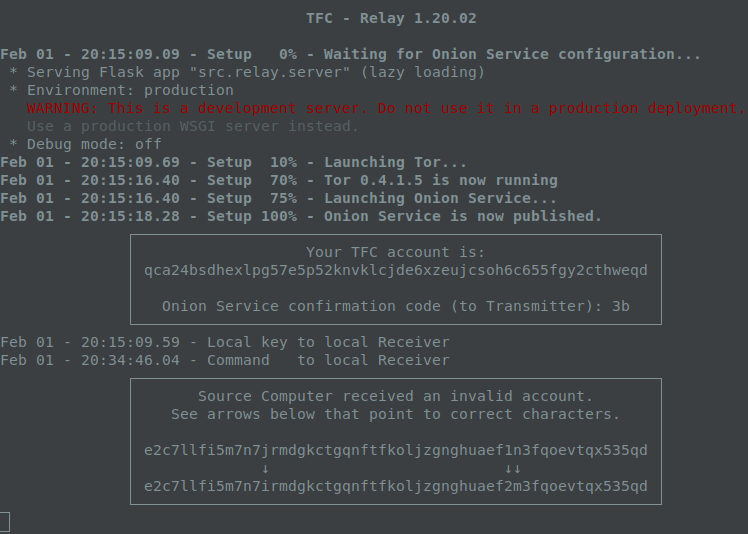Click the double down arrows above corrected account
This screenshot has width=748, height=534.
point(513,469)
